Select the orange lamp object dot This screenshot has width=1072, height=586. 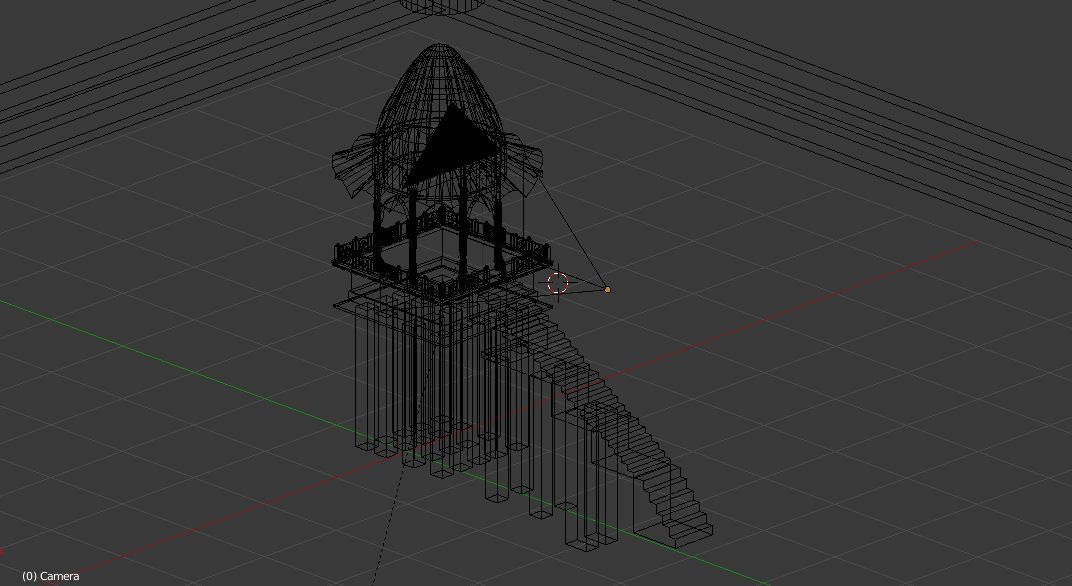[607, 290]
